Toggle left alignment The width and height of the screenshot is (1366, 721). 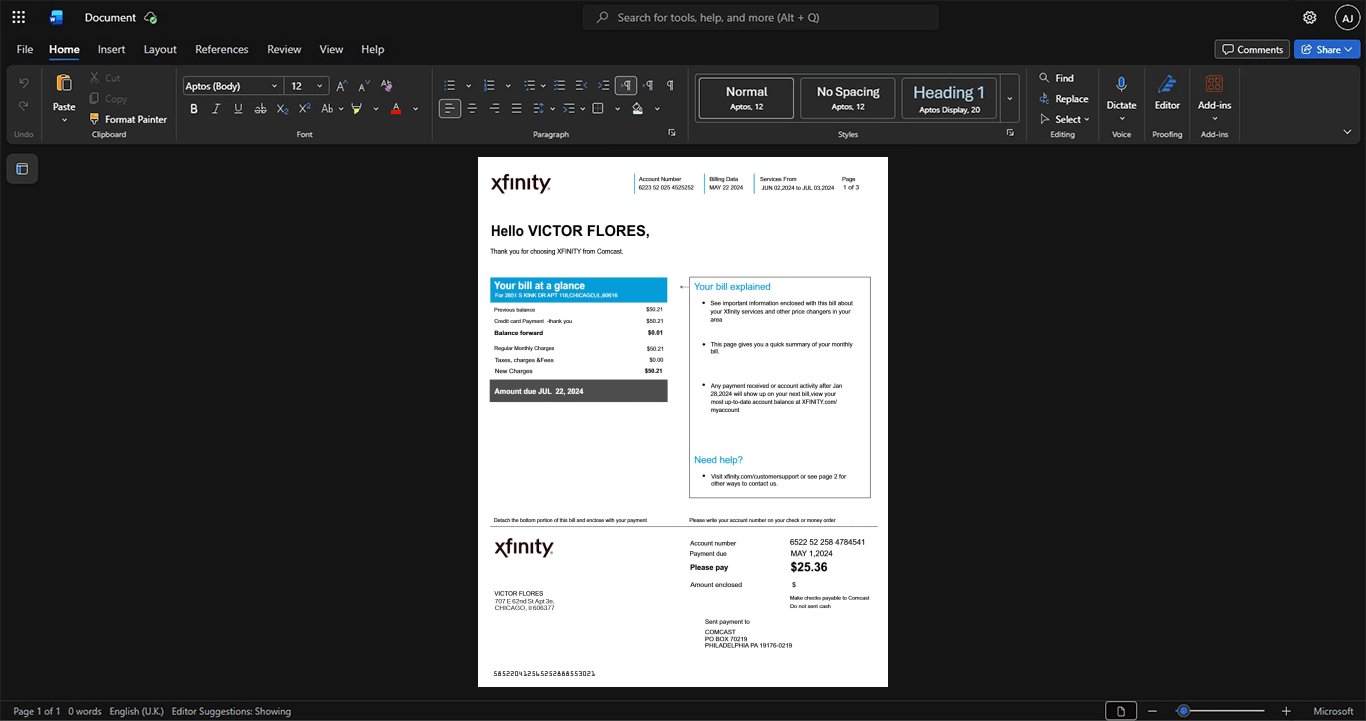[x=450, y=108]
